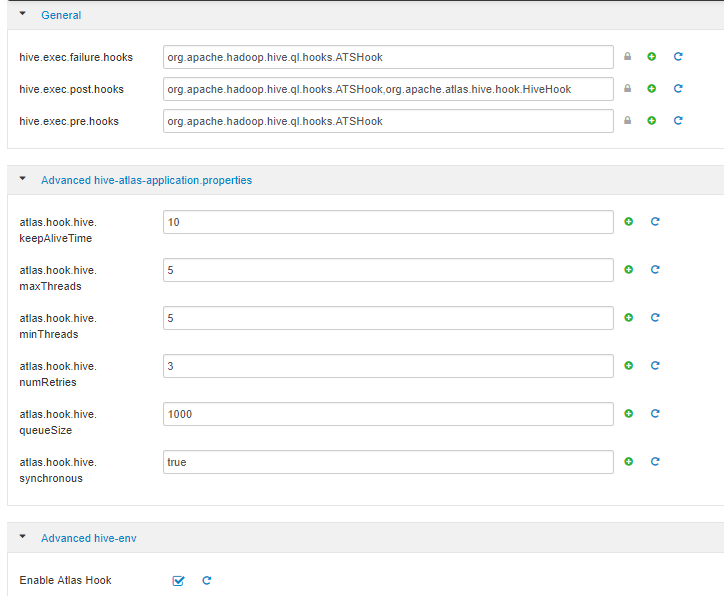Click Advanced hive-atlas-application.properties heading link
Screen dimensions: 724x596
coord(146,181)
